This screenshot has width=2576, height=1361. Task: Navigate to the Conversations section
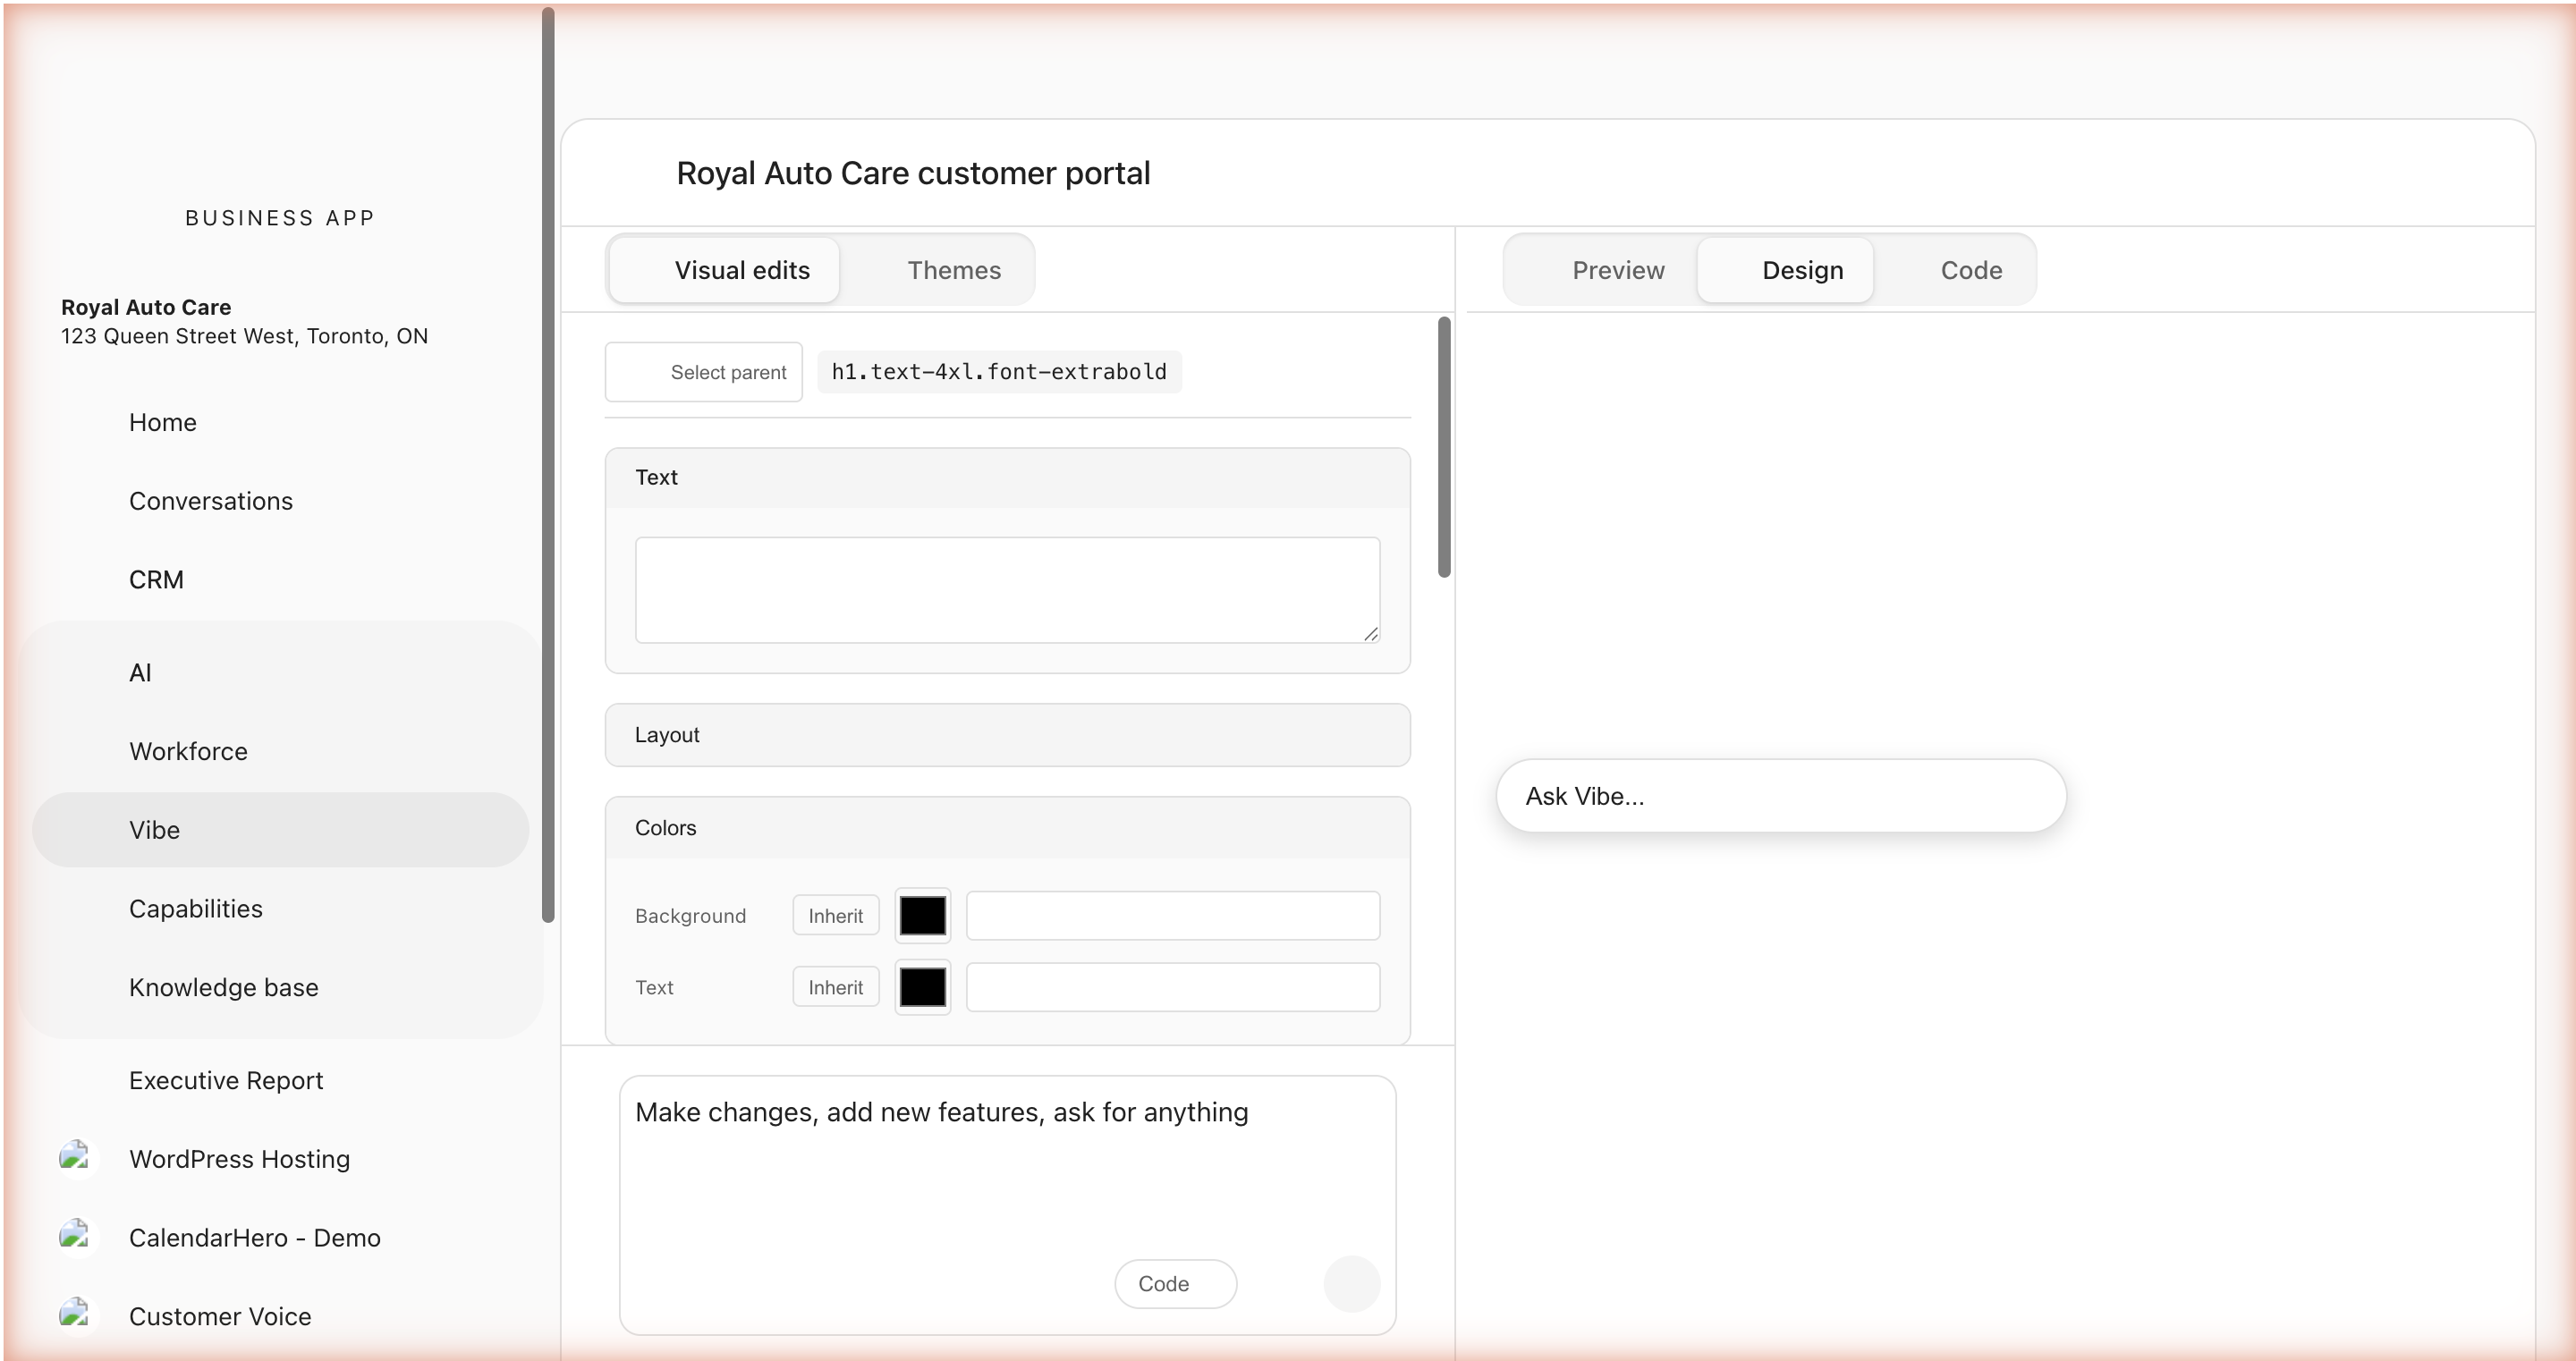210,501
